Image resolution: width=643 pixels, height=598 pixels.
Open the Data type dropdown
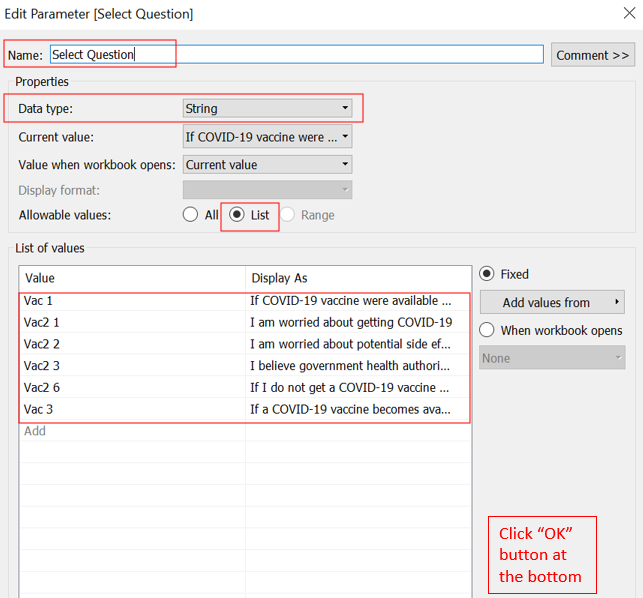click(267, 108)
